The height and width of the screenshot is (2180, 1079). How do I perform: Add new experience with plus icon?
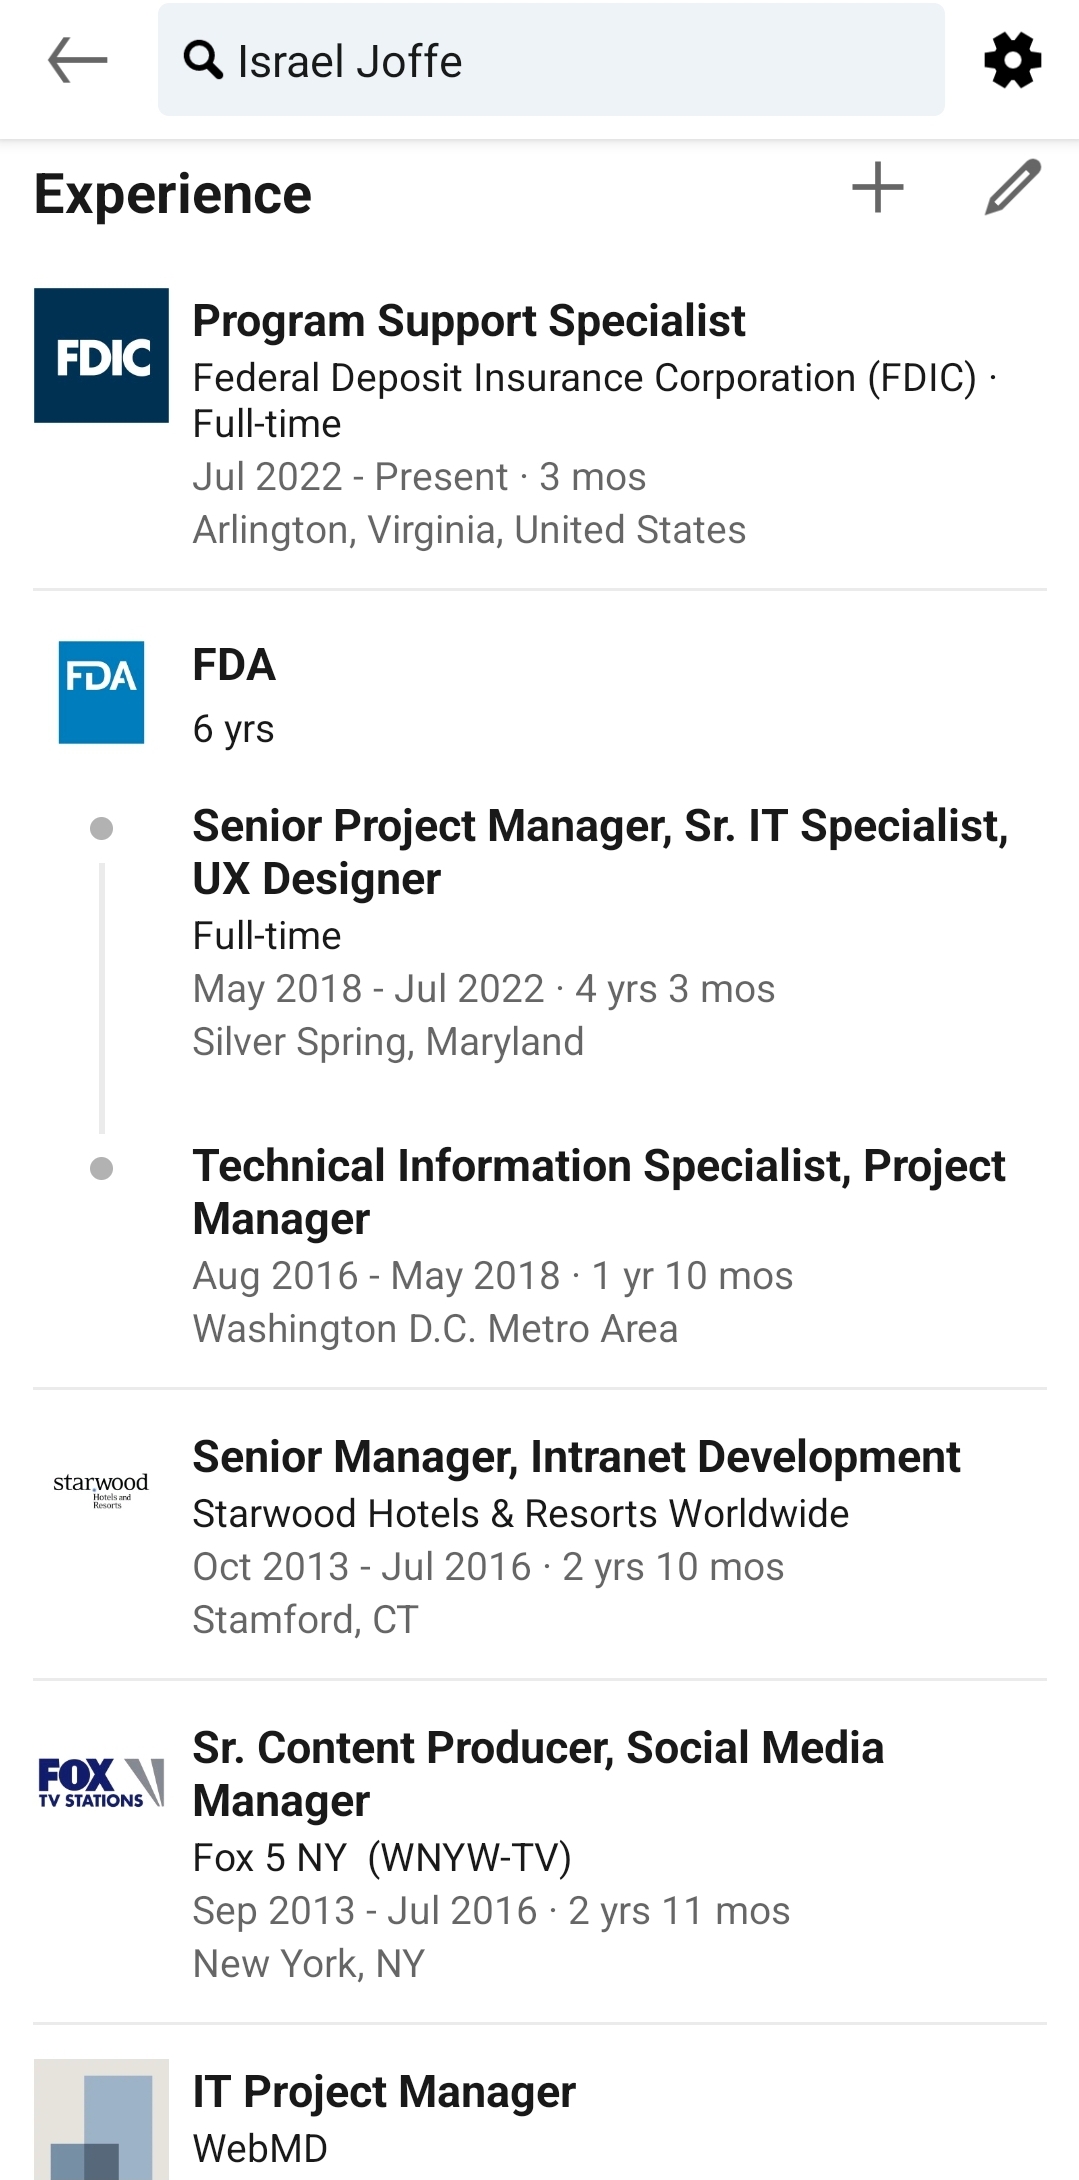[x=877, y=188]
